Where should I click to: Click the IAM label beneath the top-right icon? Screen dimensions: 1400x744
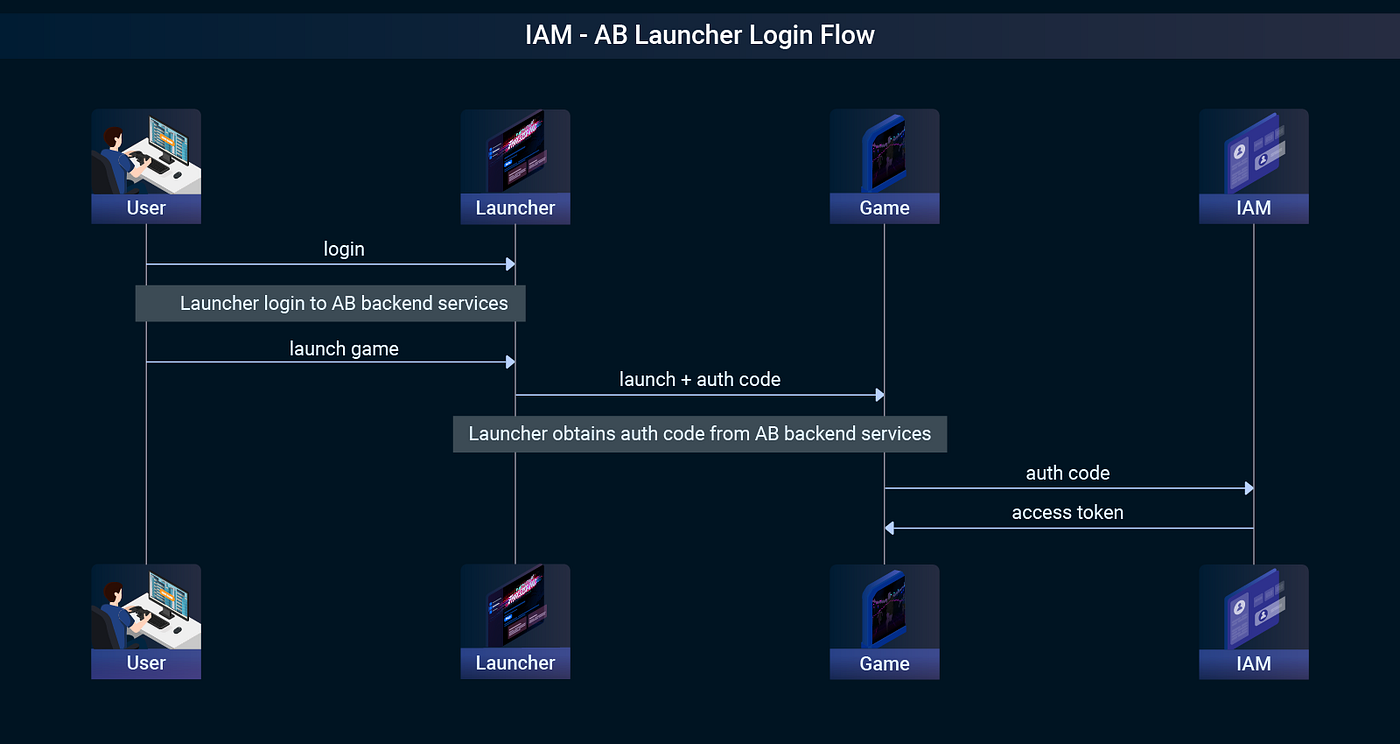pyautogui.click(x=1253, y=208)
